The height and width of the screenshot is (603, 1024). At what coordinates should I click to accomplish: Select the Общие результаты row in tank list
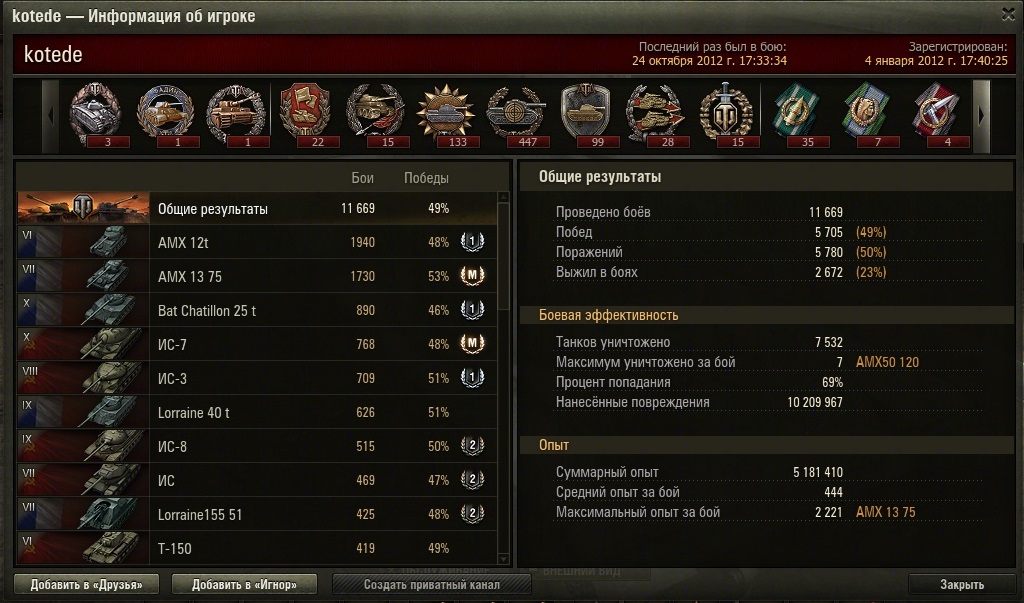(257, 208)
